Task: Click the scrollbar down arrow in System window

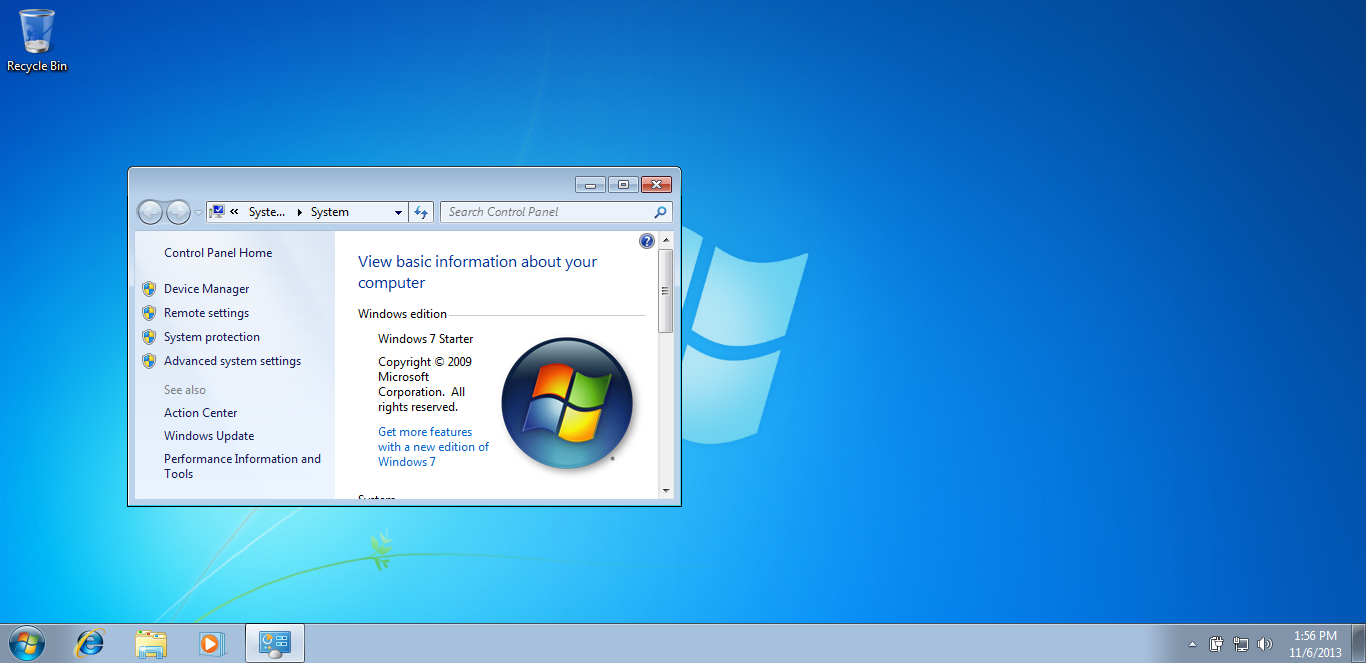Action: click(666, 491)
